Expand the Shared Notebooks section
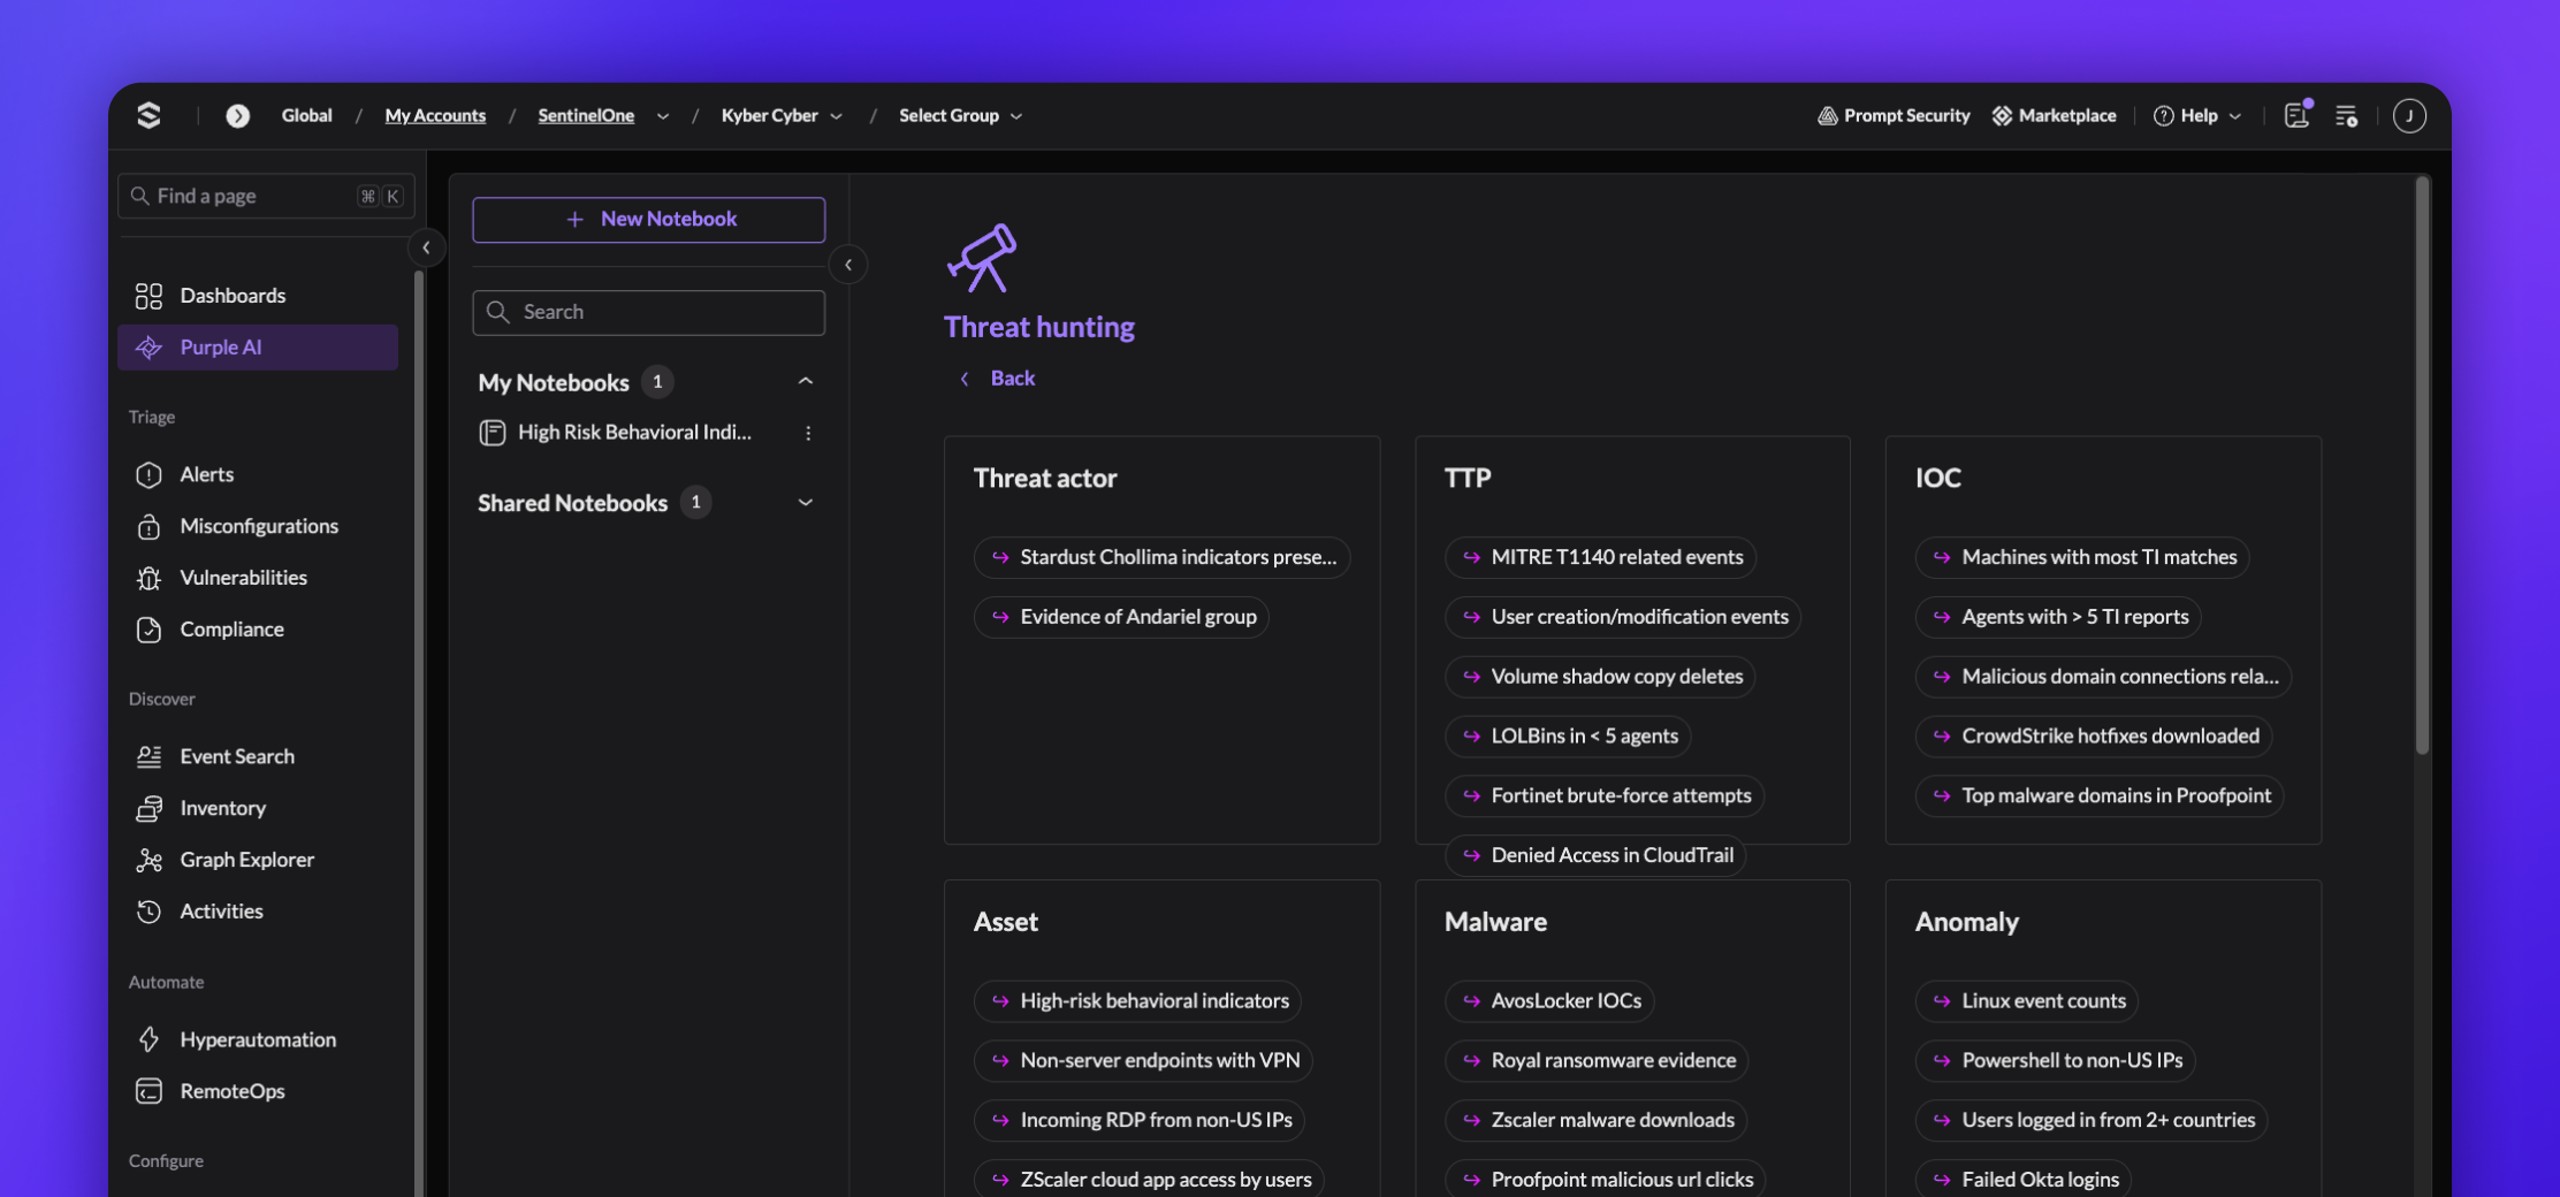The height and width of the screenshot is (1197, 2560). point(805,502)
